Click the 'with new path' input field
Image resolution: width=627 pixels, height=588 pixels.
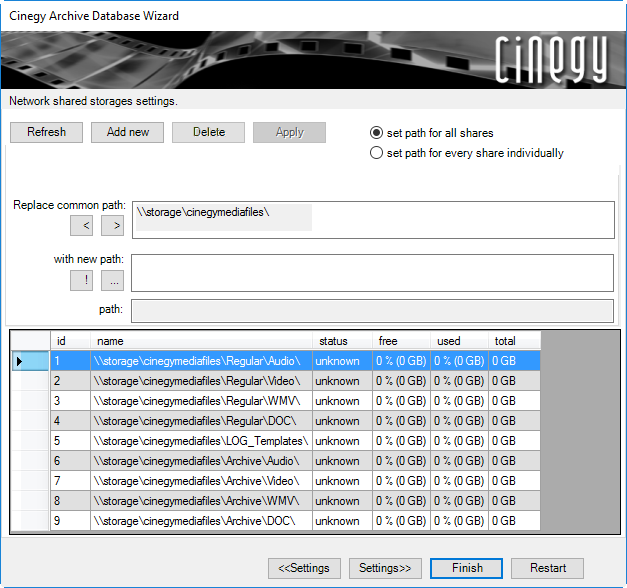click(x=372, y=273)
